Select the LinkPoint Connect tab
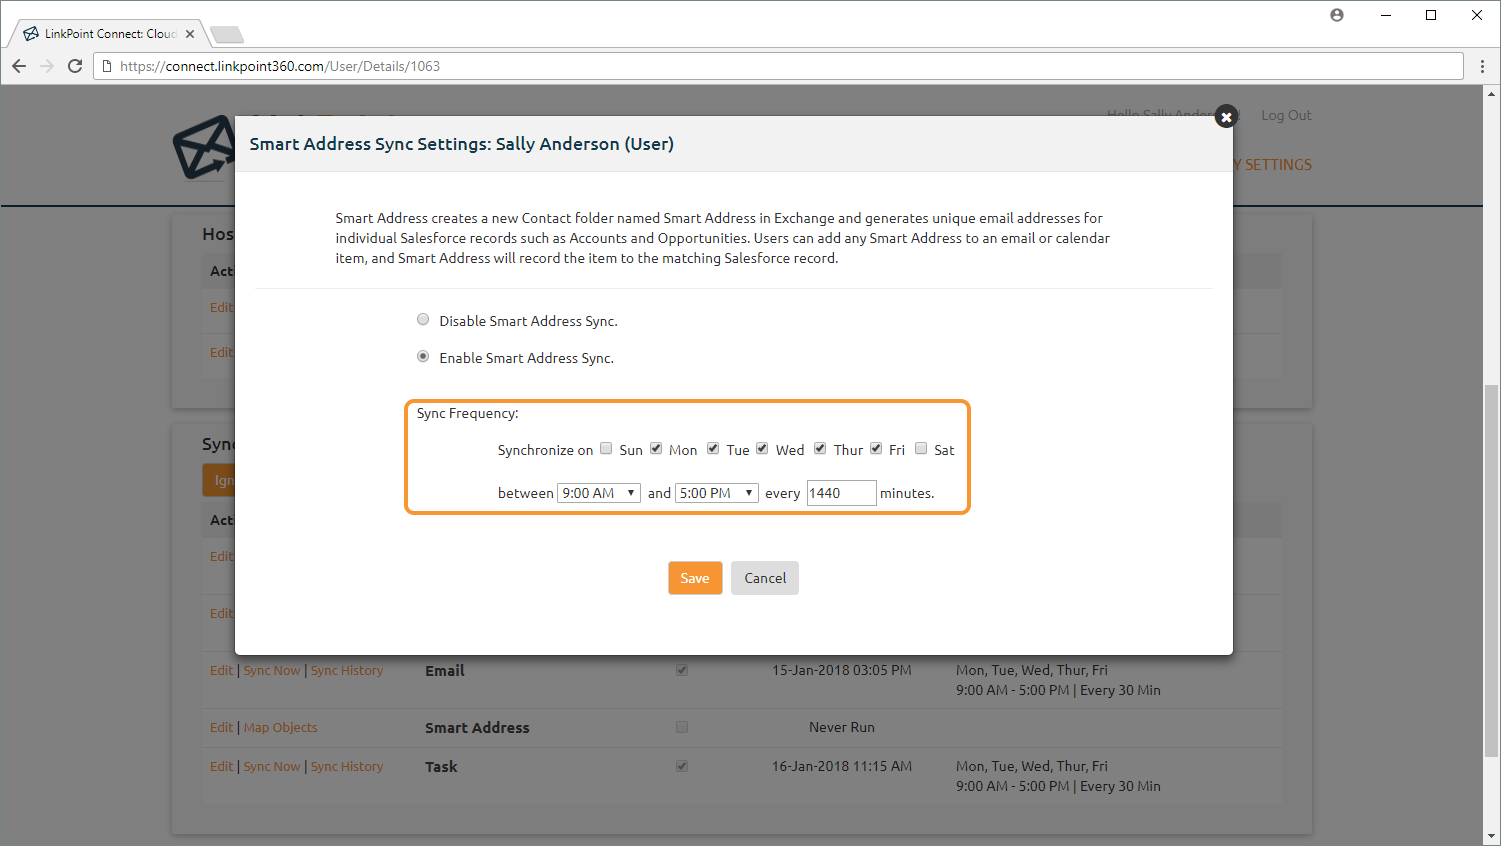The width and height of the screenshot is (1501, 846). [x=108, y=34]
